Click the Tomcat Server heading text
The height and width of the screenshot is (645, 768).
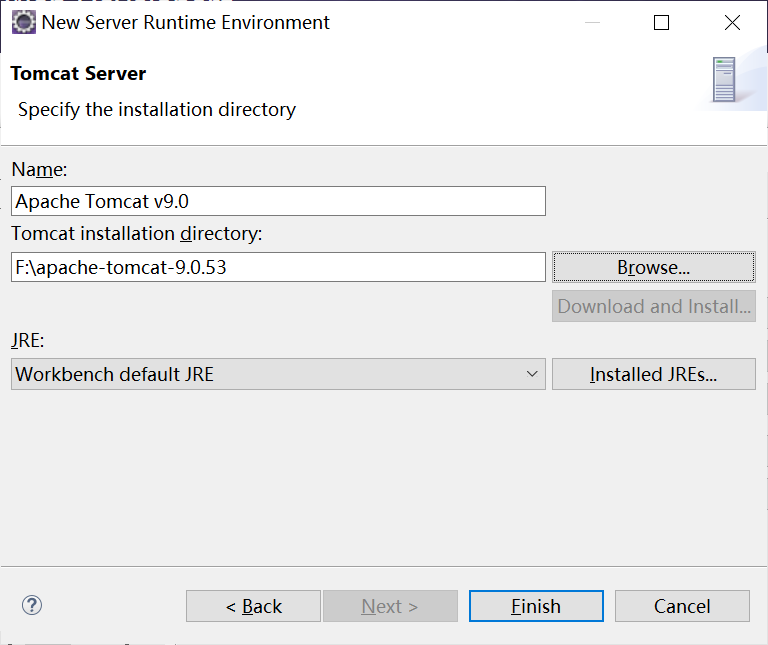pyautogui.click(x=78, y=73)
